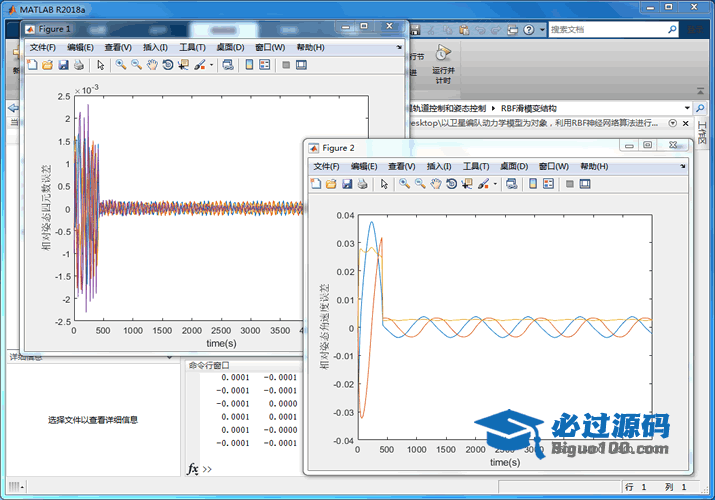This screenshot has width=715, height=500.
Task: Select Rotate 3D tool in Figure 2
Action: tap(452, 184)
